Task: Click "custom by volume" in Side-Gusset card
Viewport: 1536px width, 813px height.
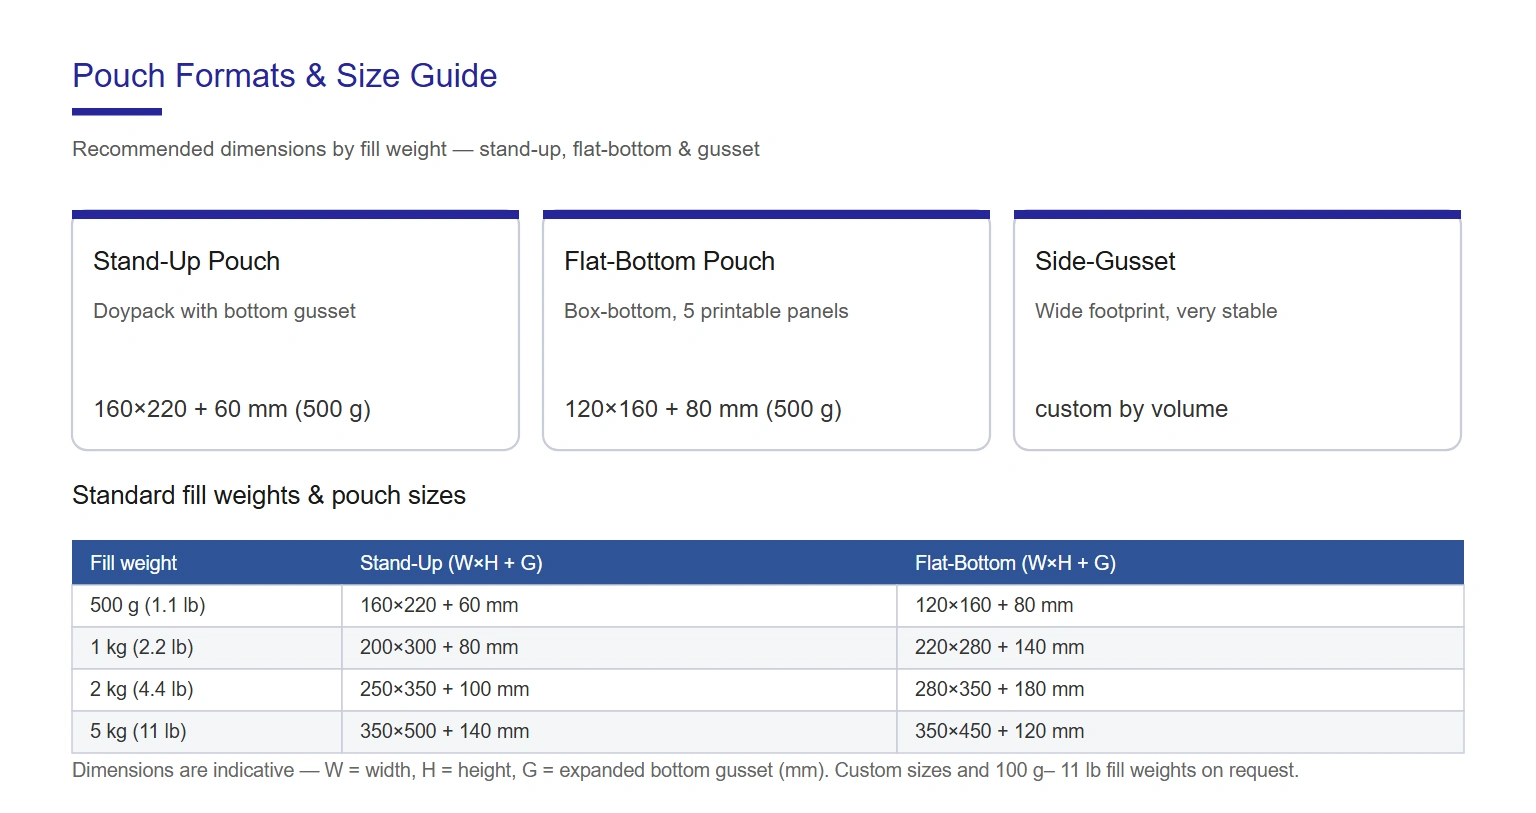Action: tap(1131, 409)
